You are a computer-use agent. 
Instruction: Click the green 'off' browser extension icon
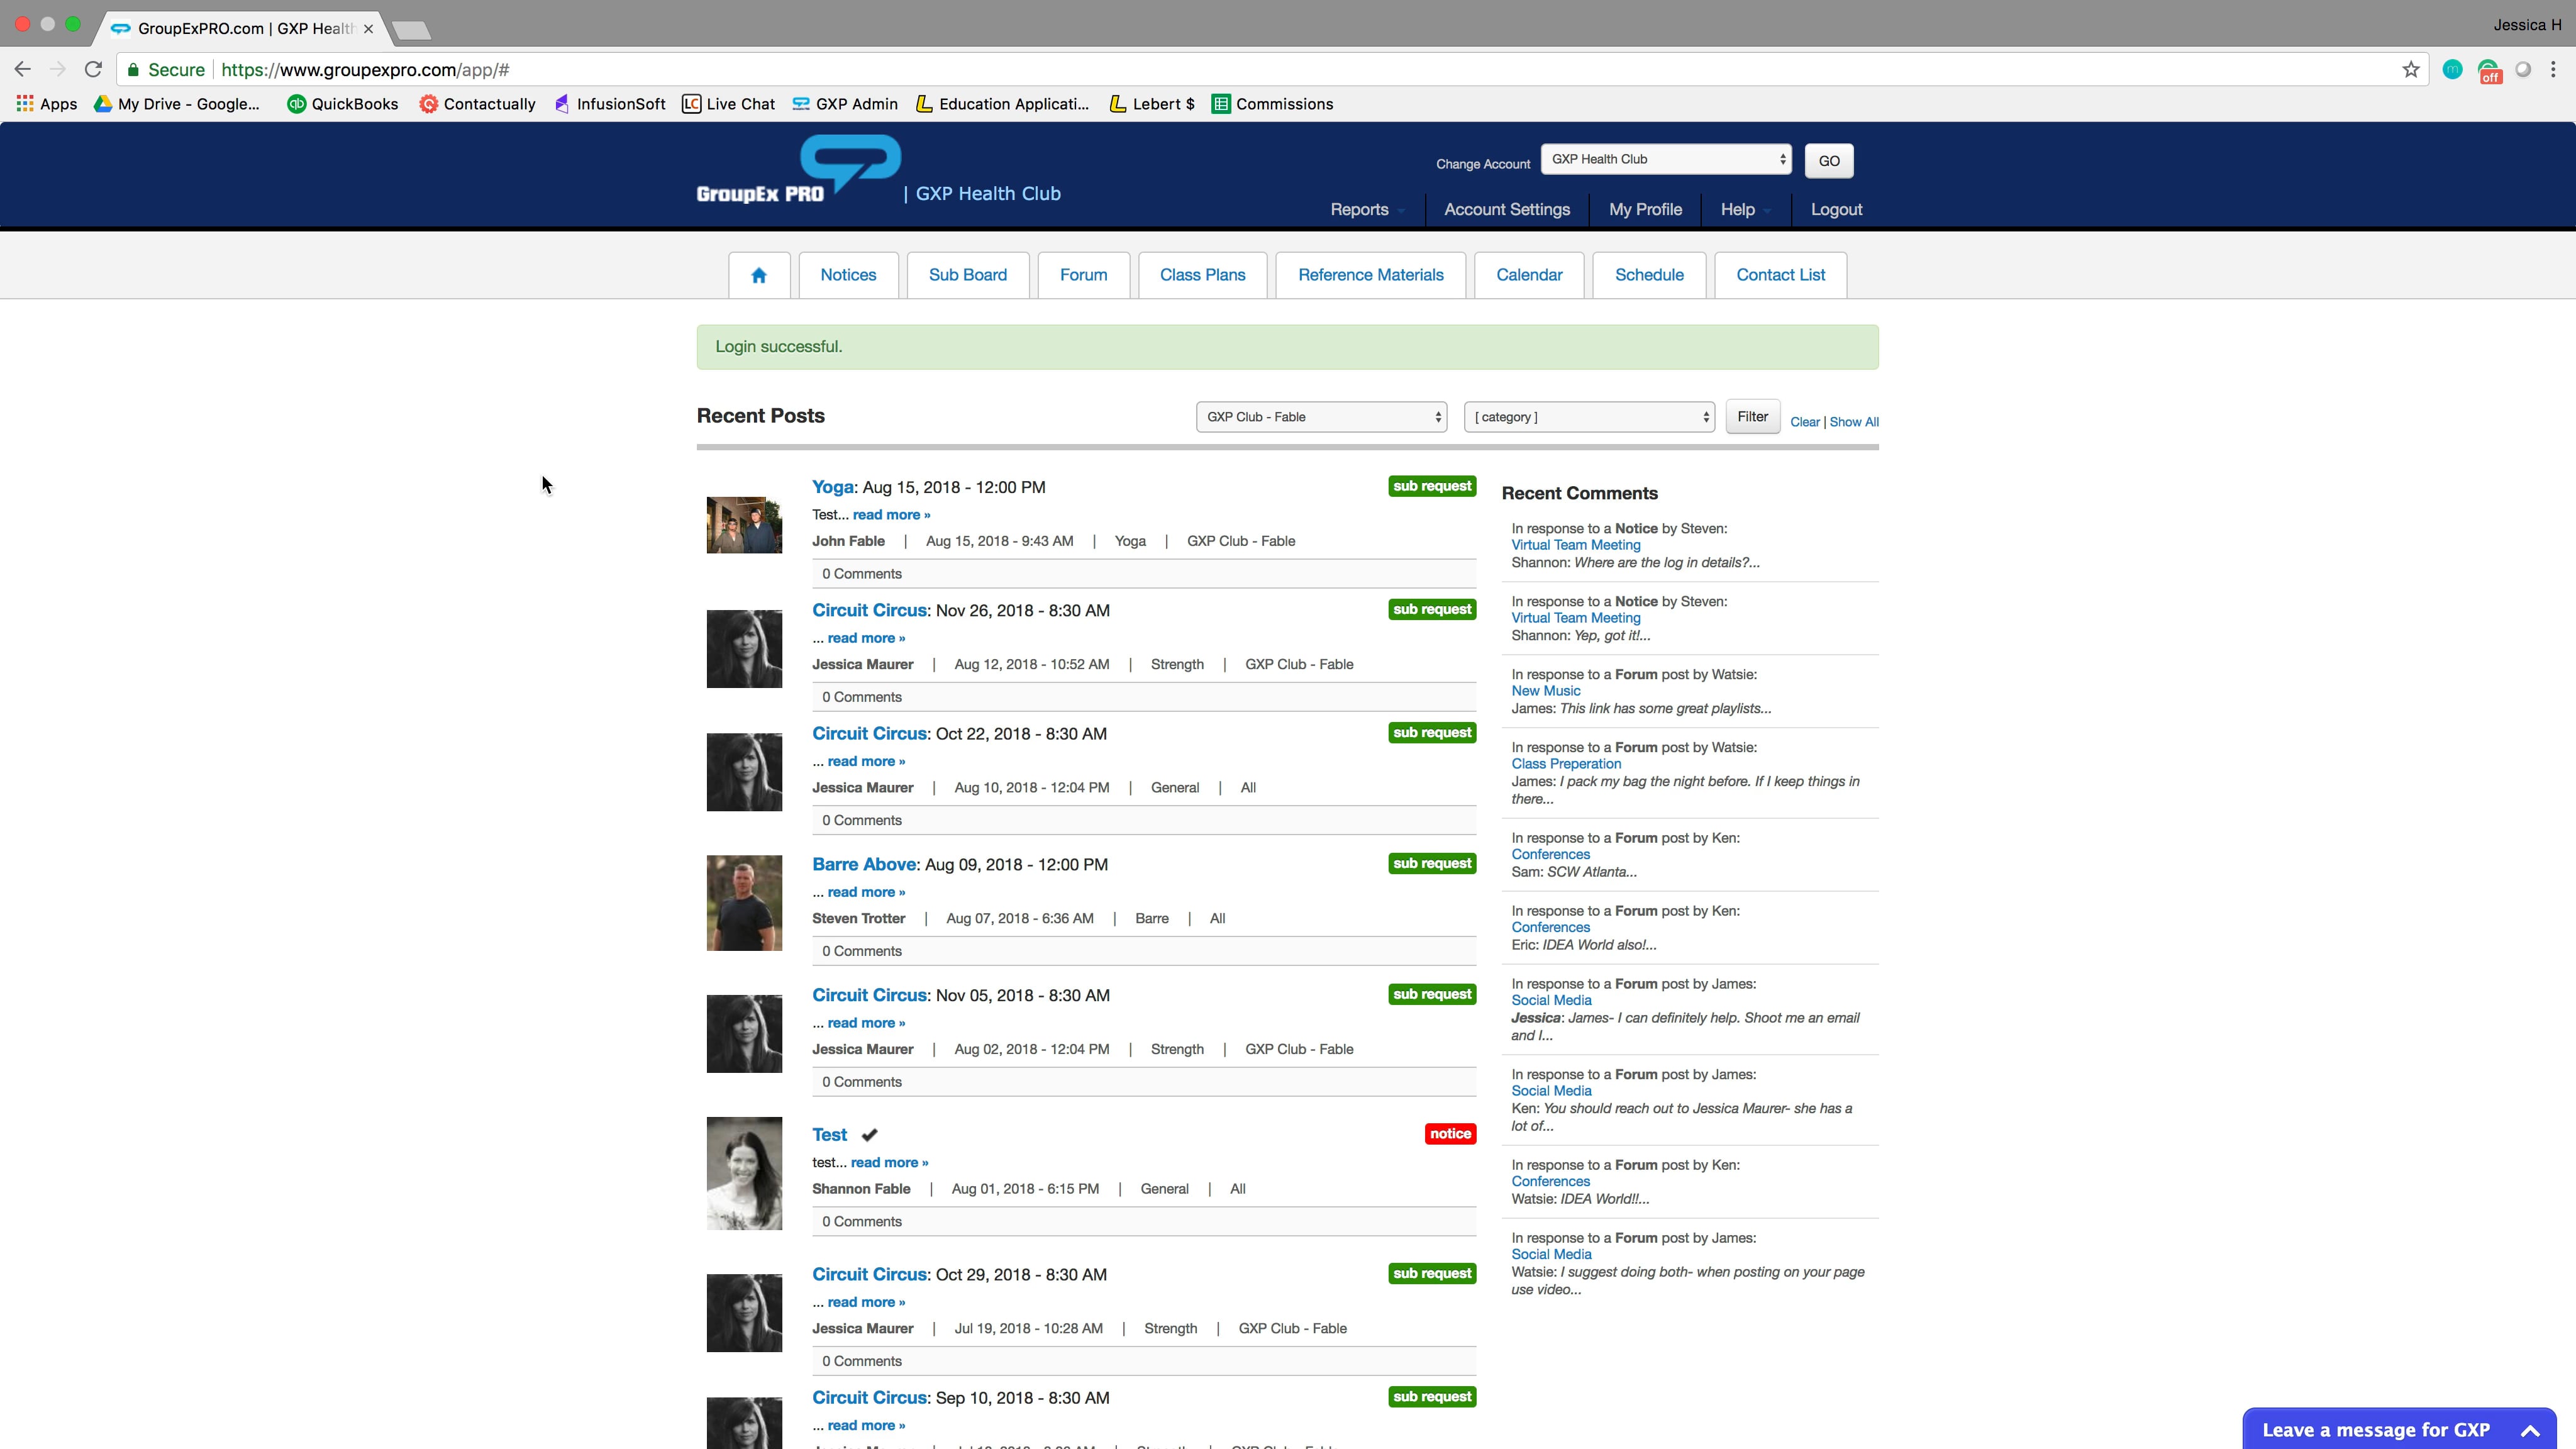pyautogui.click(x=2489, y=70)
